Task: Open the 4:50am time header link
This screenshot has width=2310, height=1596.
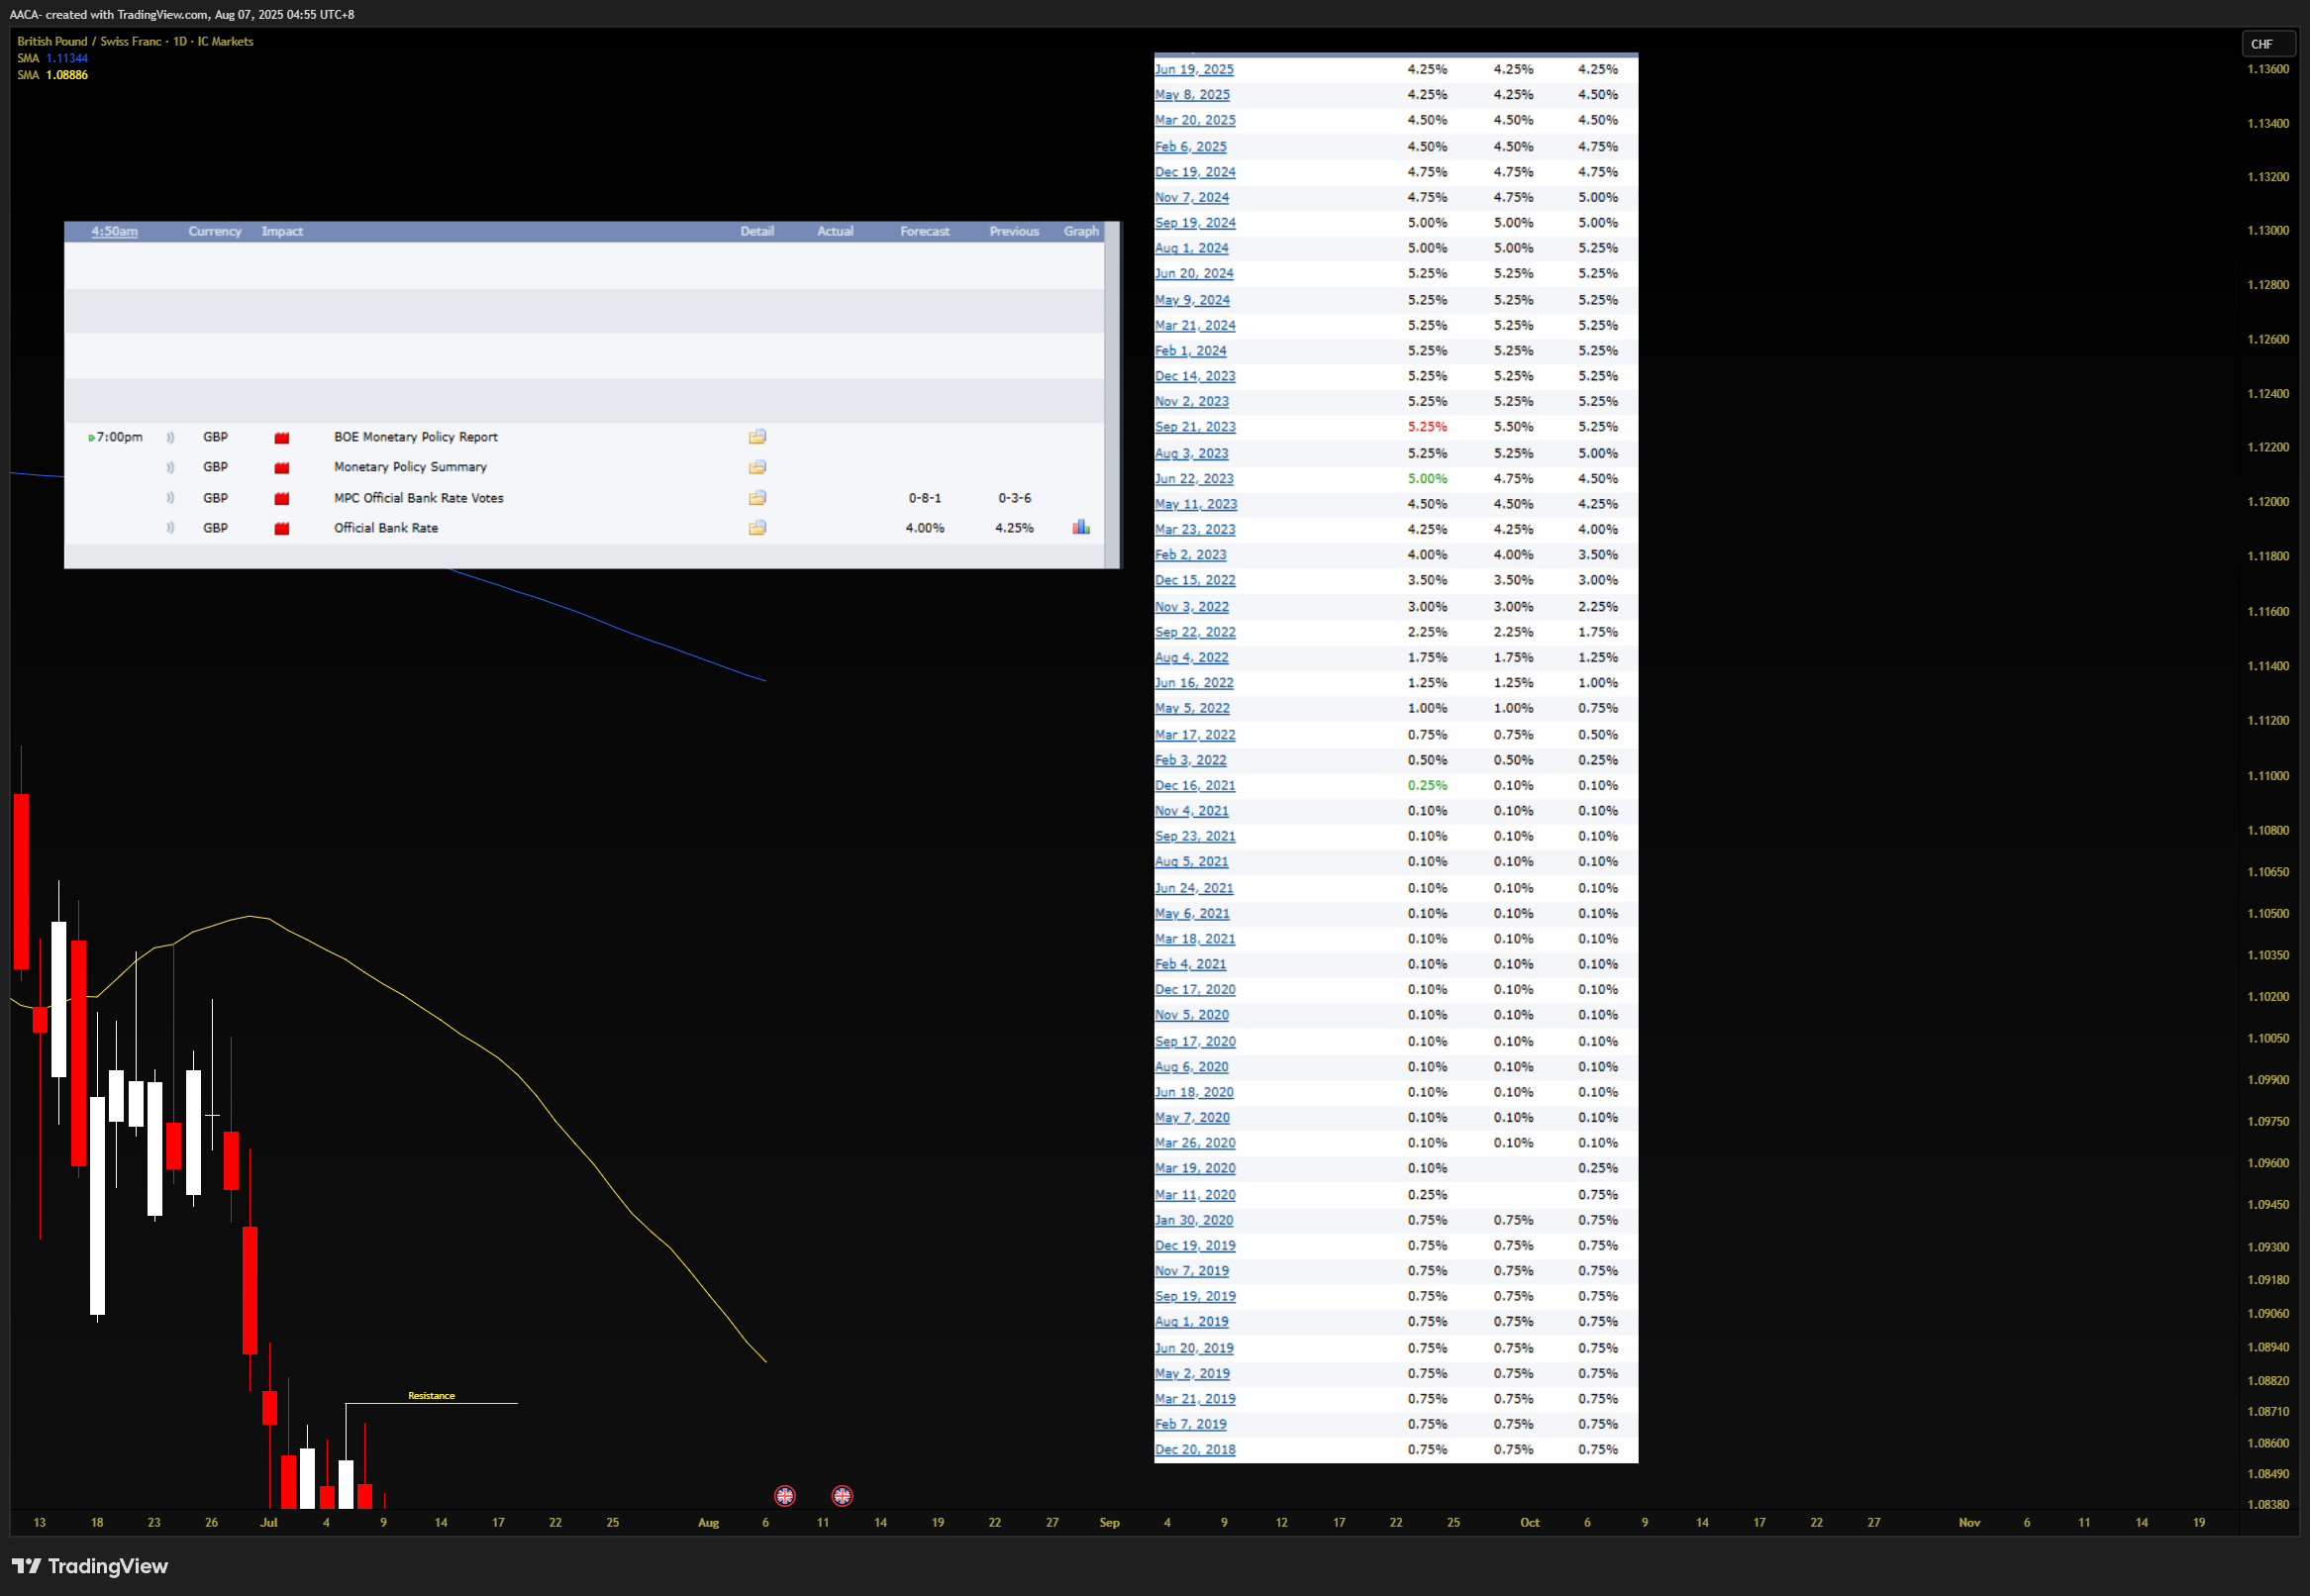Action: tap(115, 231)
